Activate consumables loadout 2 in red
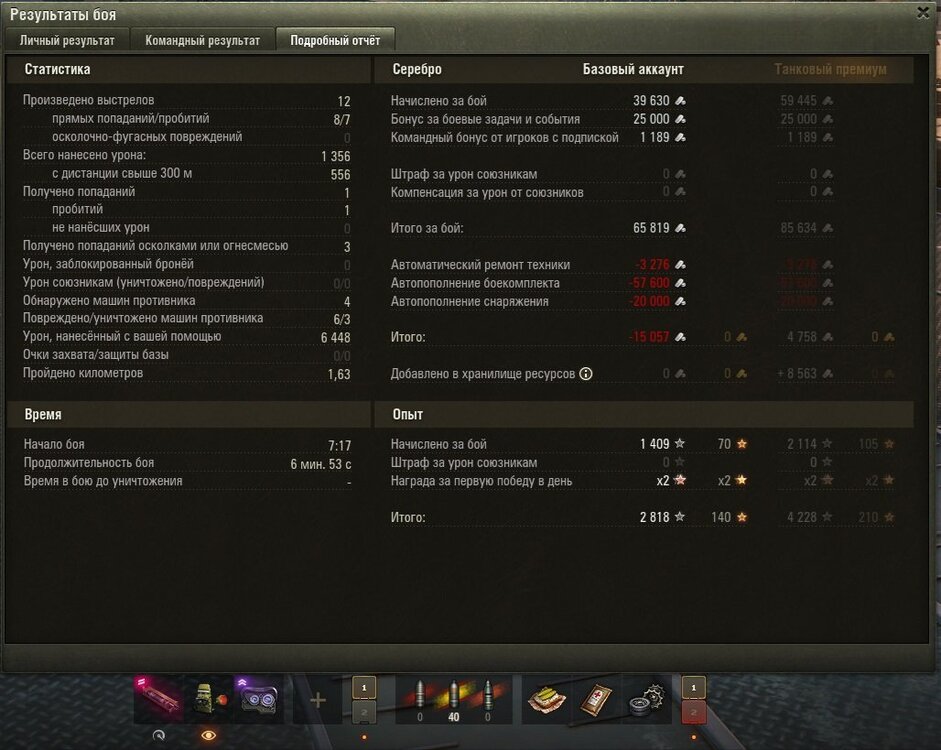 694,712
